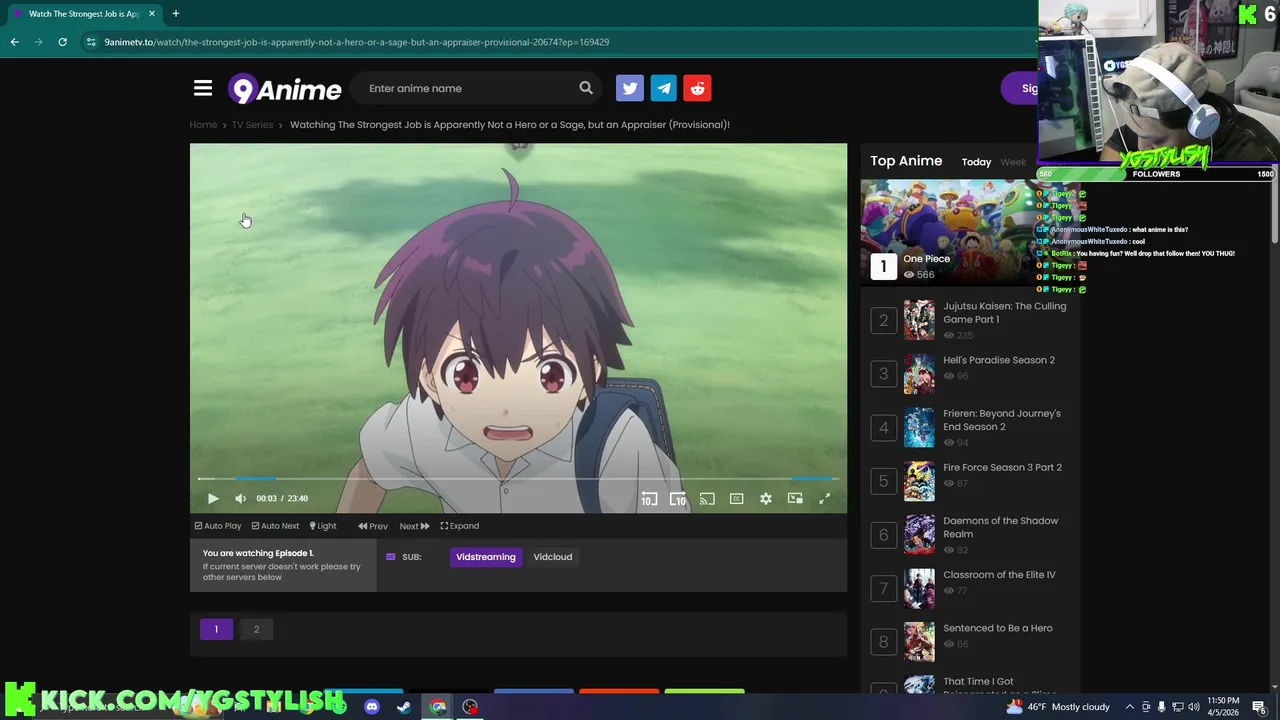Mute the video player volume

point(240,498)
